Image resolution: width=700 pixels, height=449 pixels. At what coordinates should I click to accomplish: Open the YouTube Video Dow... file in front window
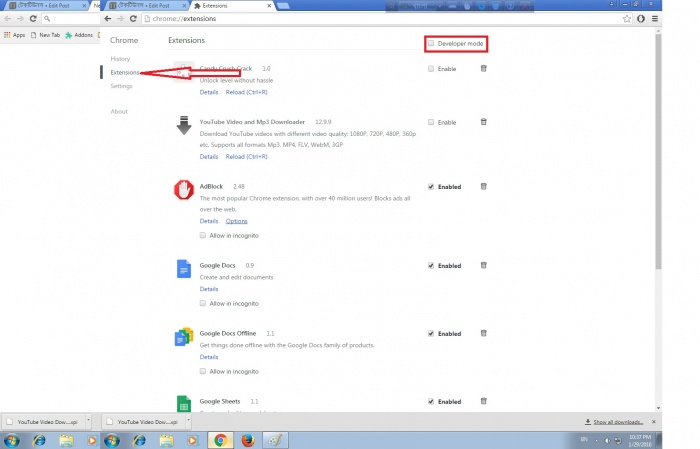pyautogui.click(x=143, y=422)
